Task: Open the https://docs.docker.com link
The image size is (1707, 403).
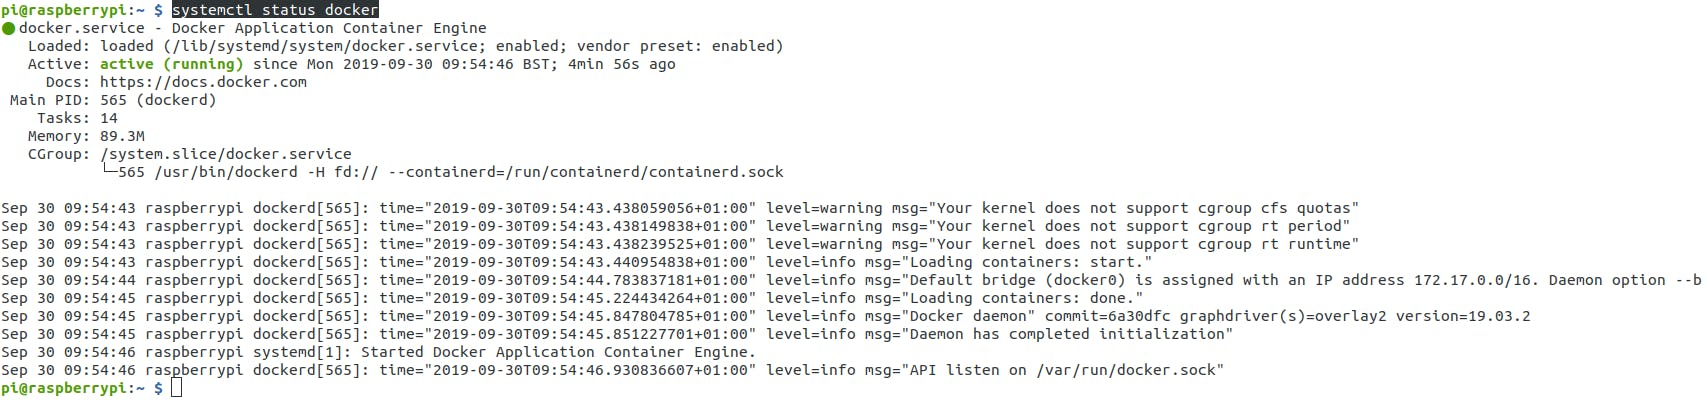Action: (x=203, y=82)
